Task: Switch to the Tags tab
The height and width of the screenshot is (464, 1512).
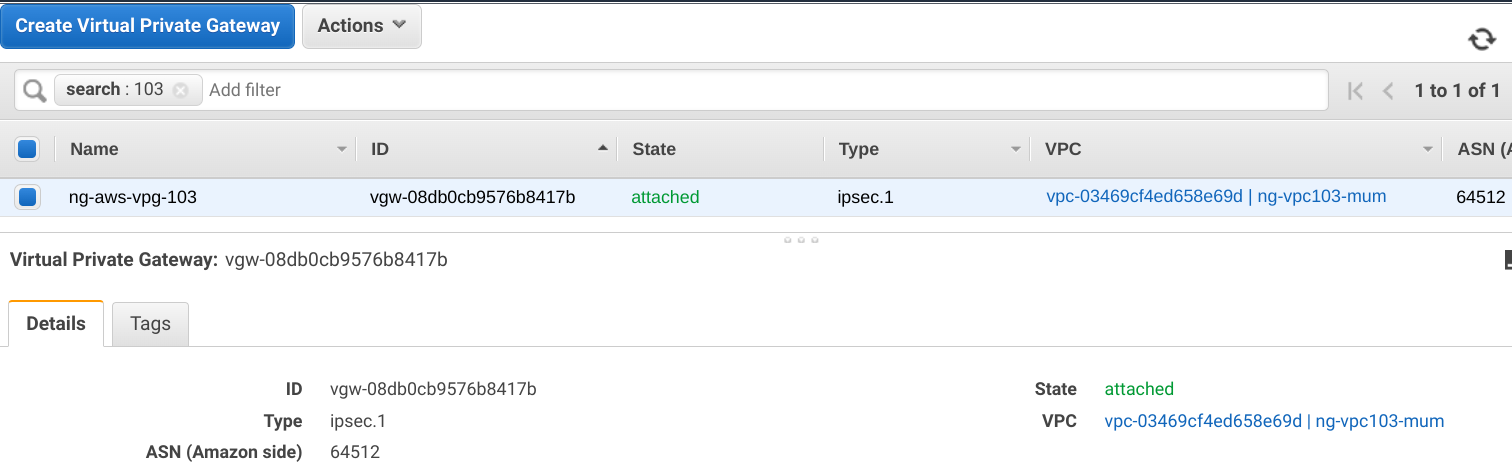Action: click(150, 324)
